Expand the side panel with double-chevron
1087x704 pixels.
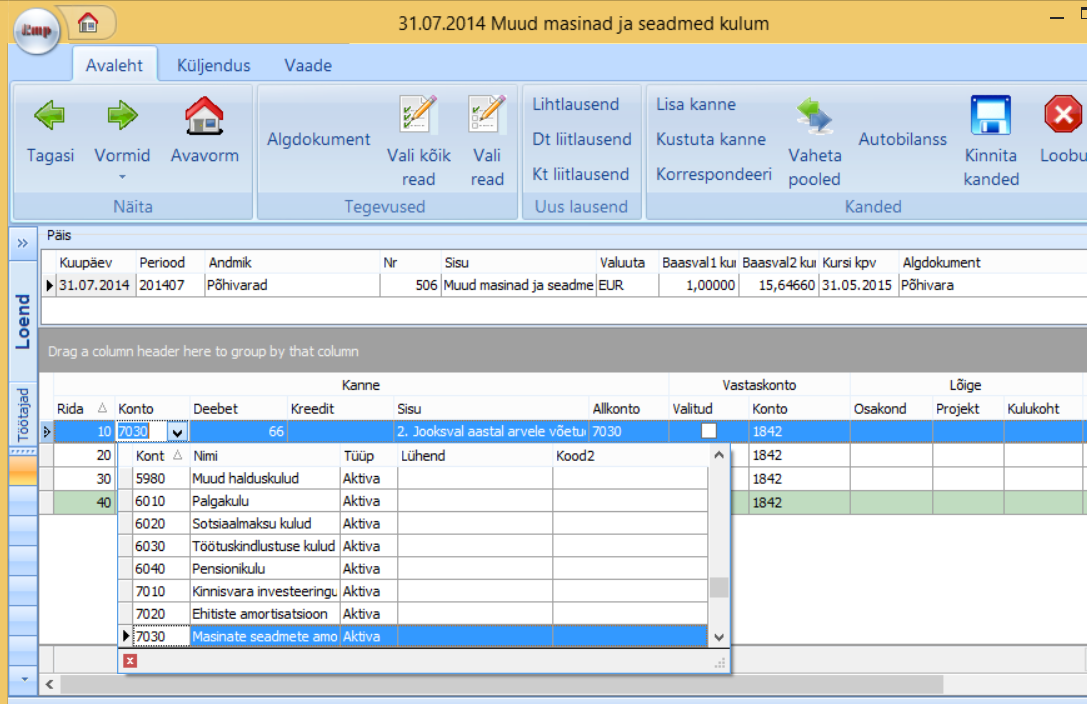(x=22, y=244)
